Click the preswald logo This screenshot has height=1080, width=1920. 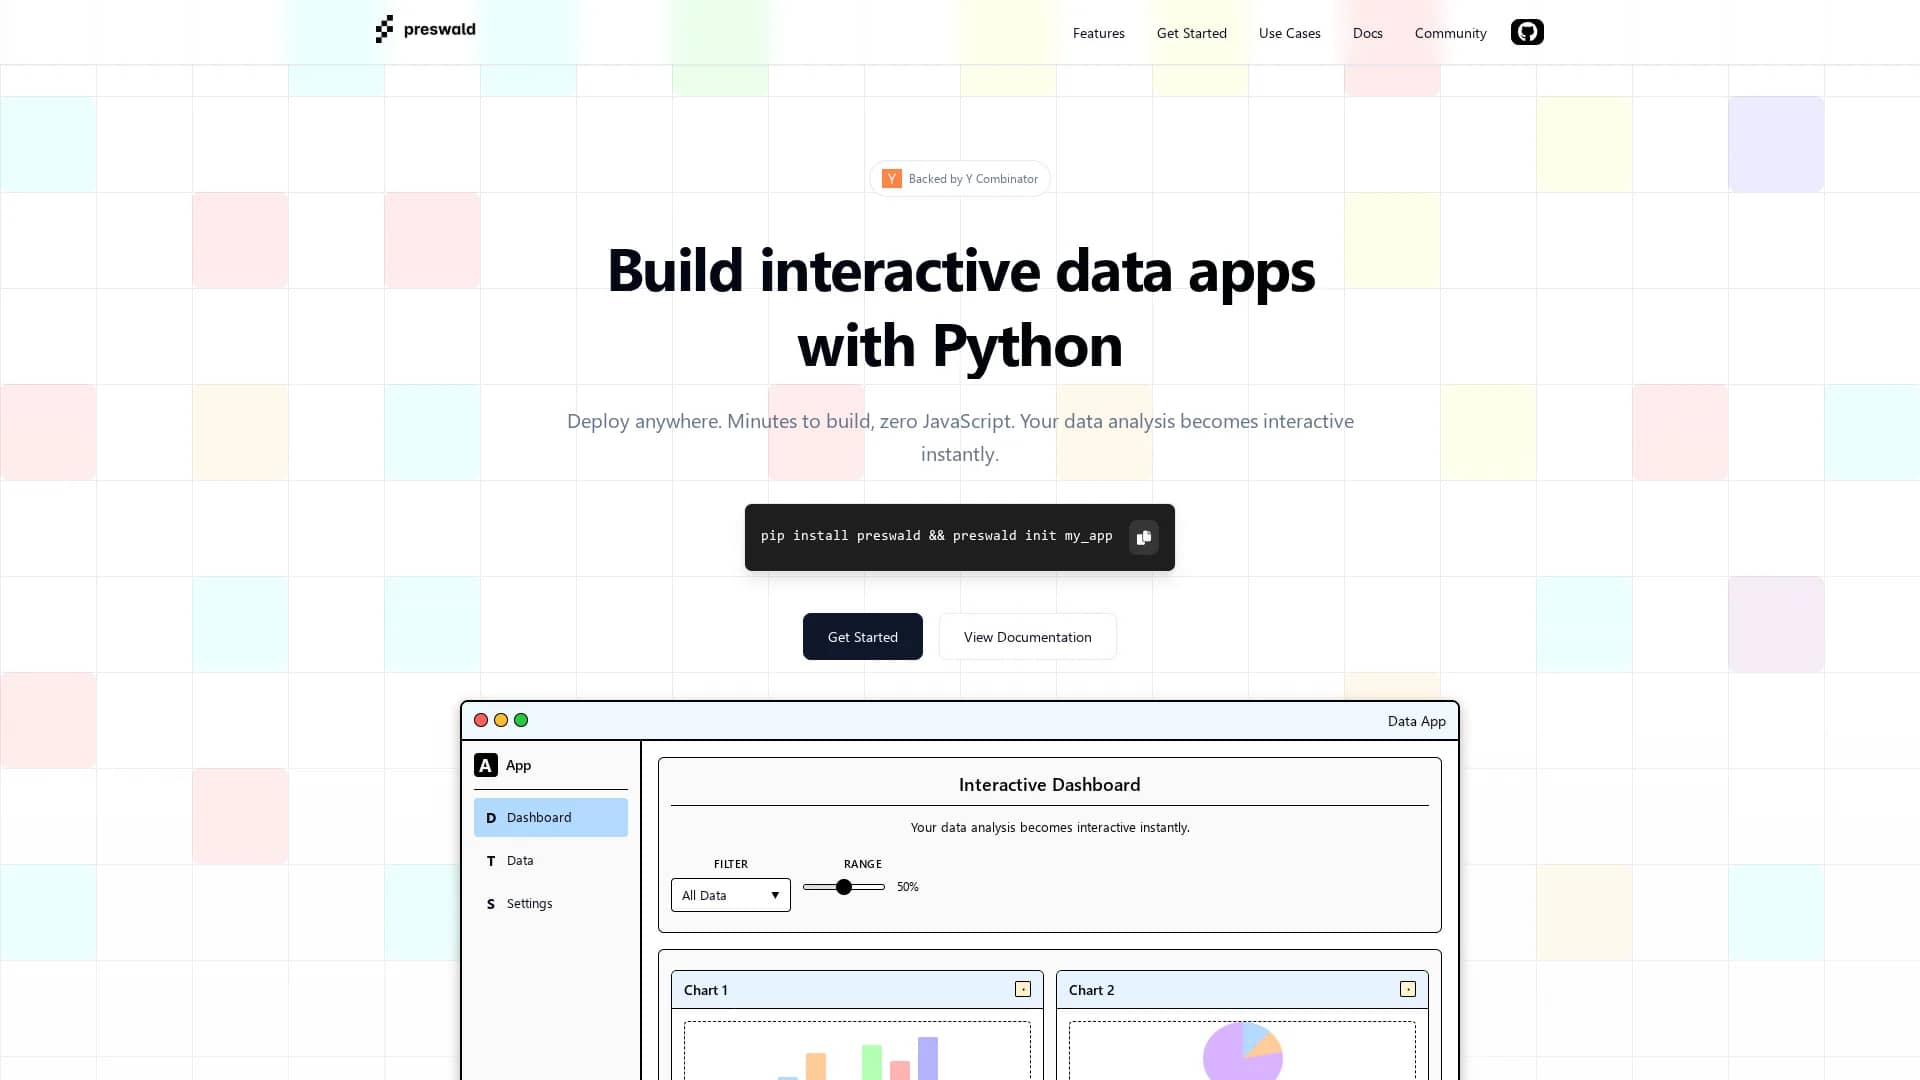pos(426,30)
